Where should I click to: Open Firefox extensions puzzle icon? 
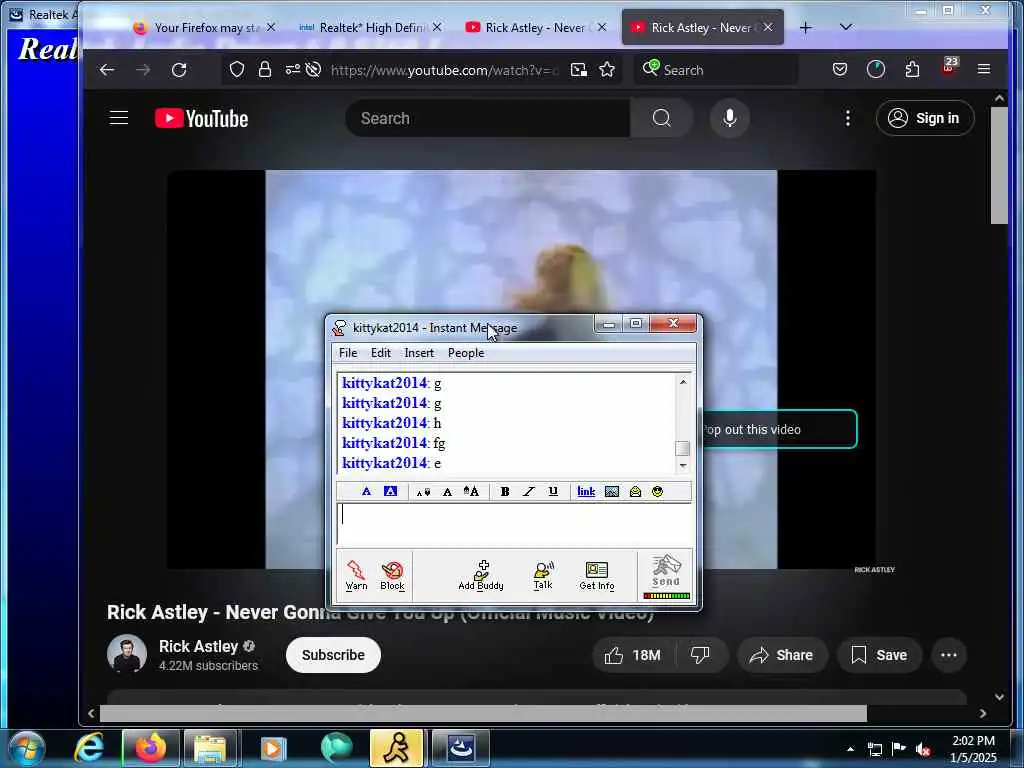point(912,69)
